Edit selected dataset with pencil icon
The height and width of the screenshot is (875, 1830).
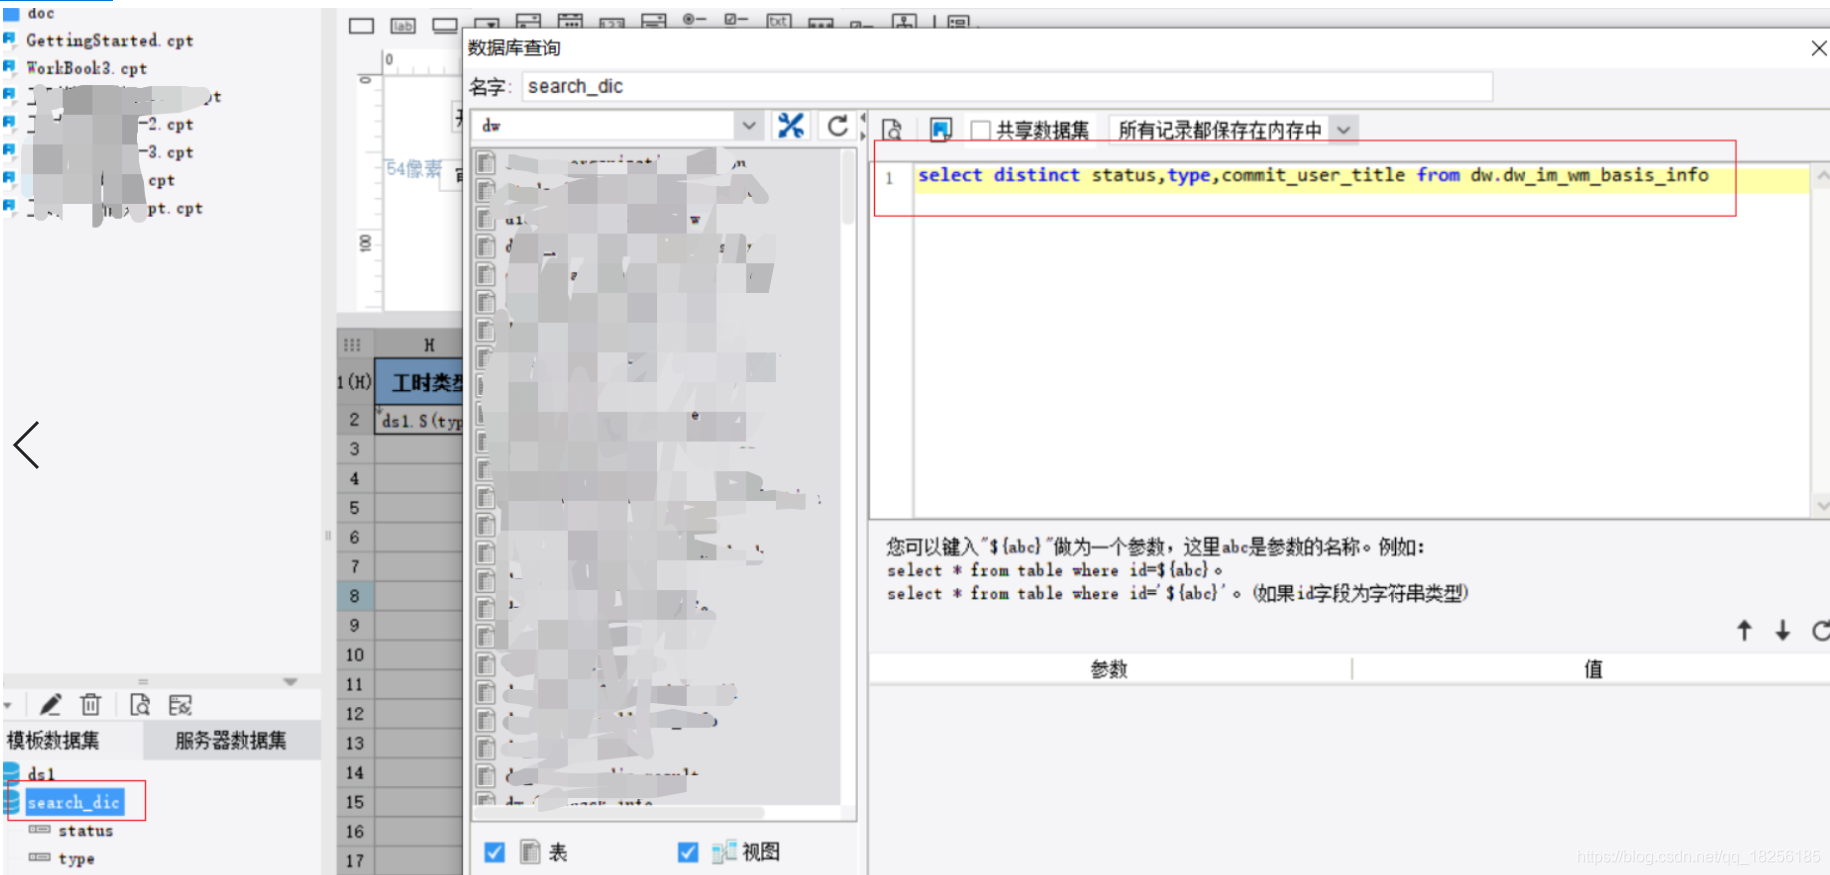point(50,705)
